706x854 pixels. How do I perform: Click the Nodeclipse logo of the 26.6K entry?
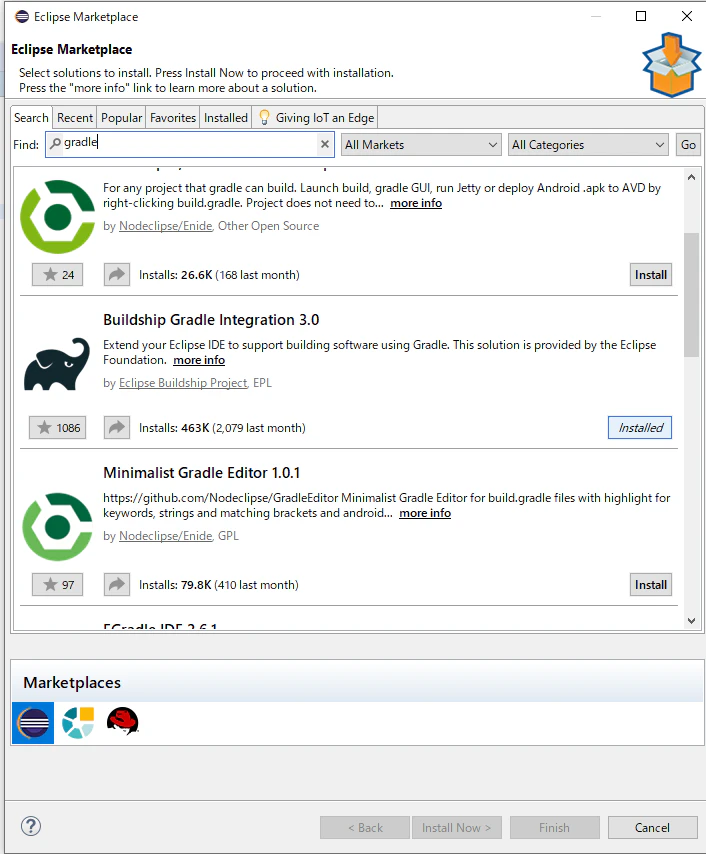pyautogui.click(x=57, y=217)
